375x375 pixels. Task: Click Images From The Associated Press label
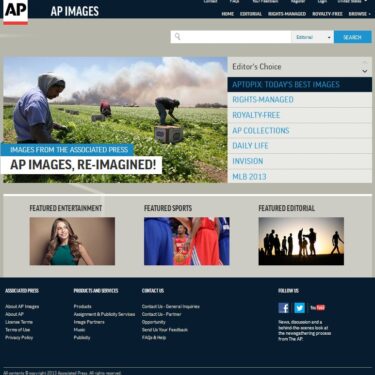point(69,150)
